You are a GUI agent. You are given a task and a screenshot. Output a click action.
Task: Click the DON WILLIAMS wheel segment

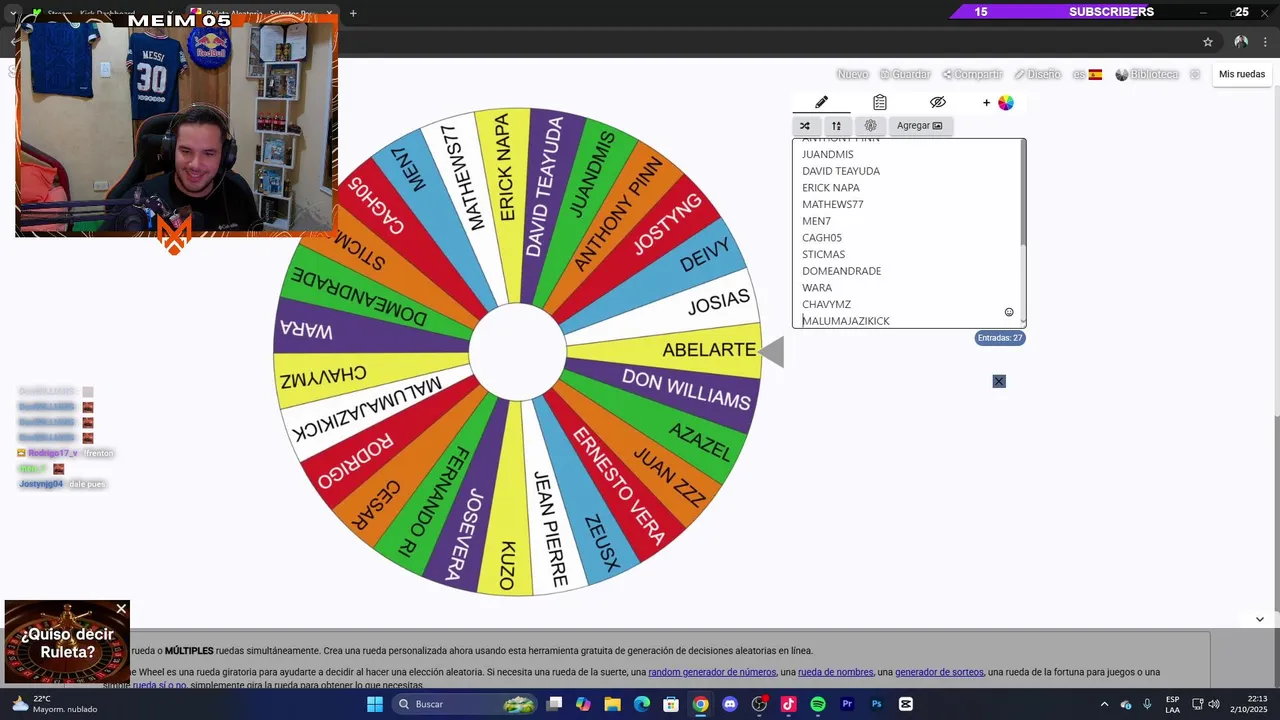(686, 389)
